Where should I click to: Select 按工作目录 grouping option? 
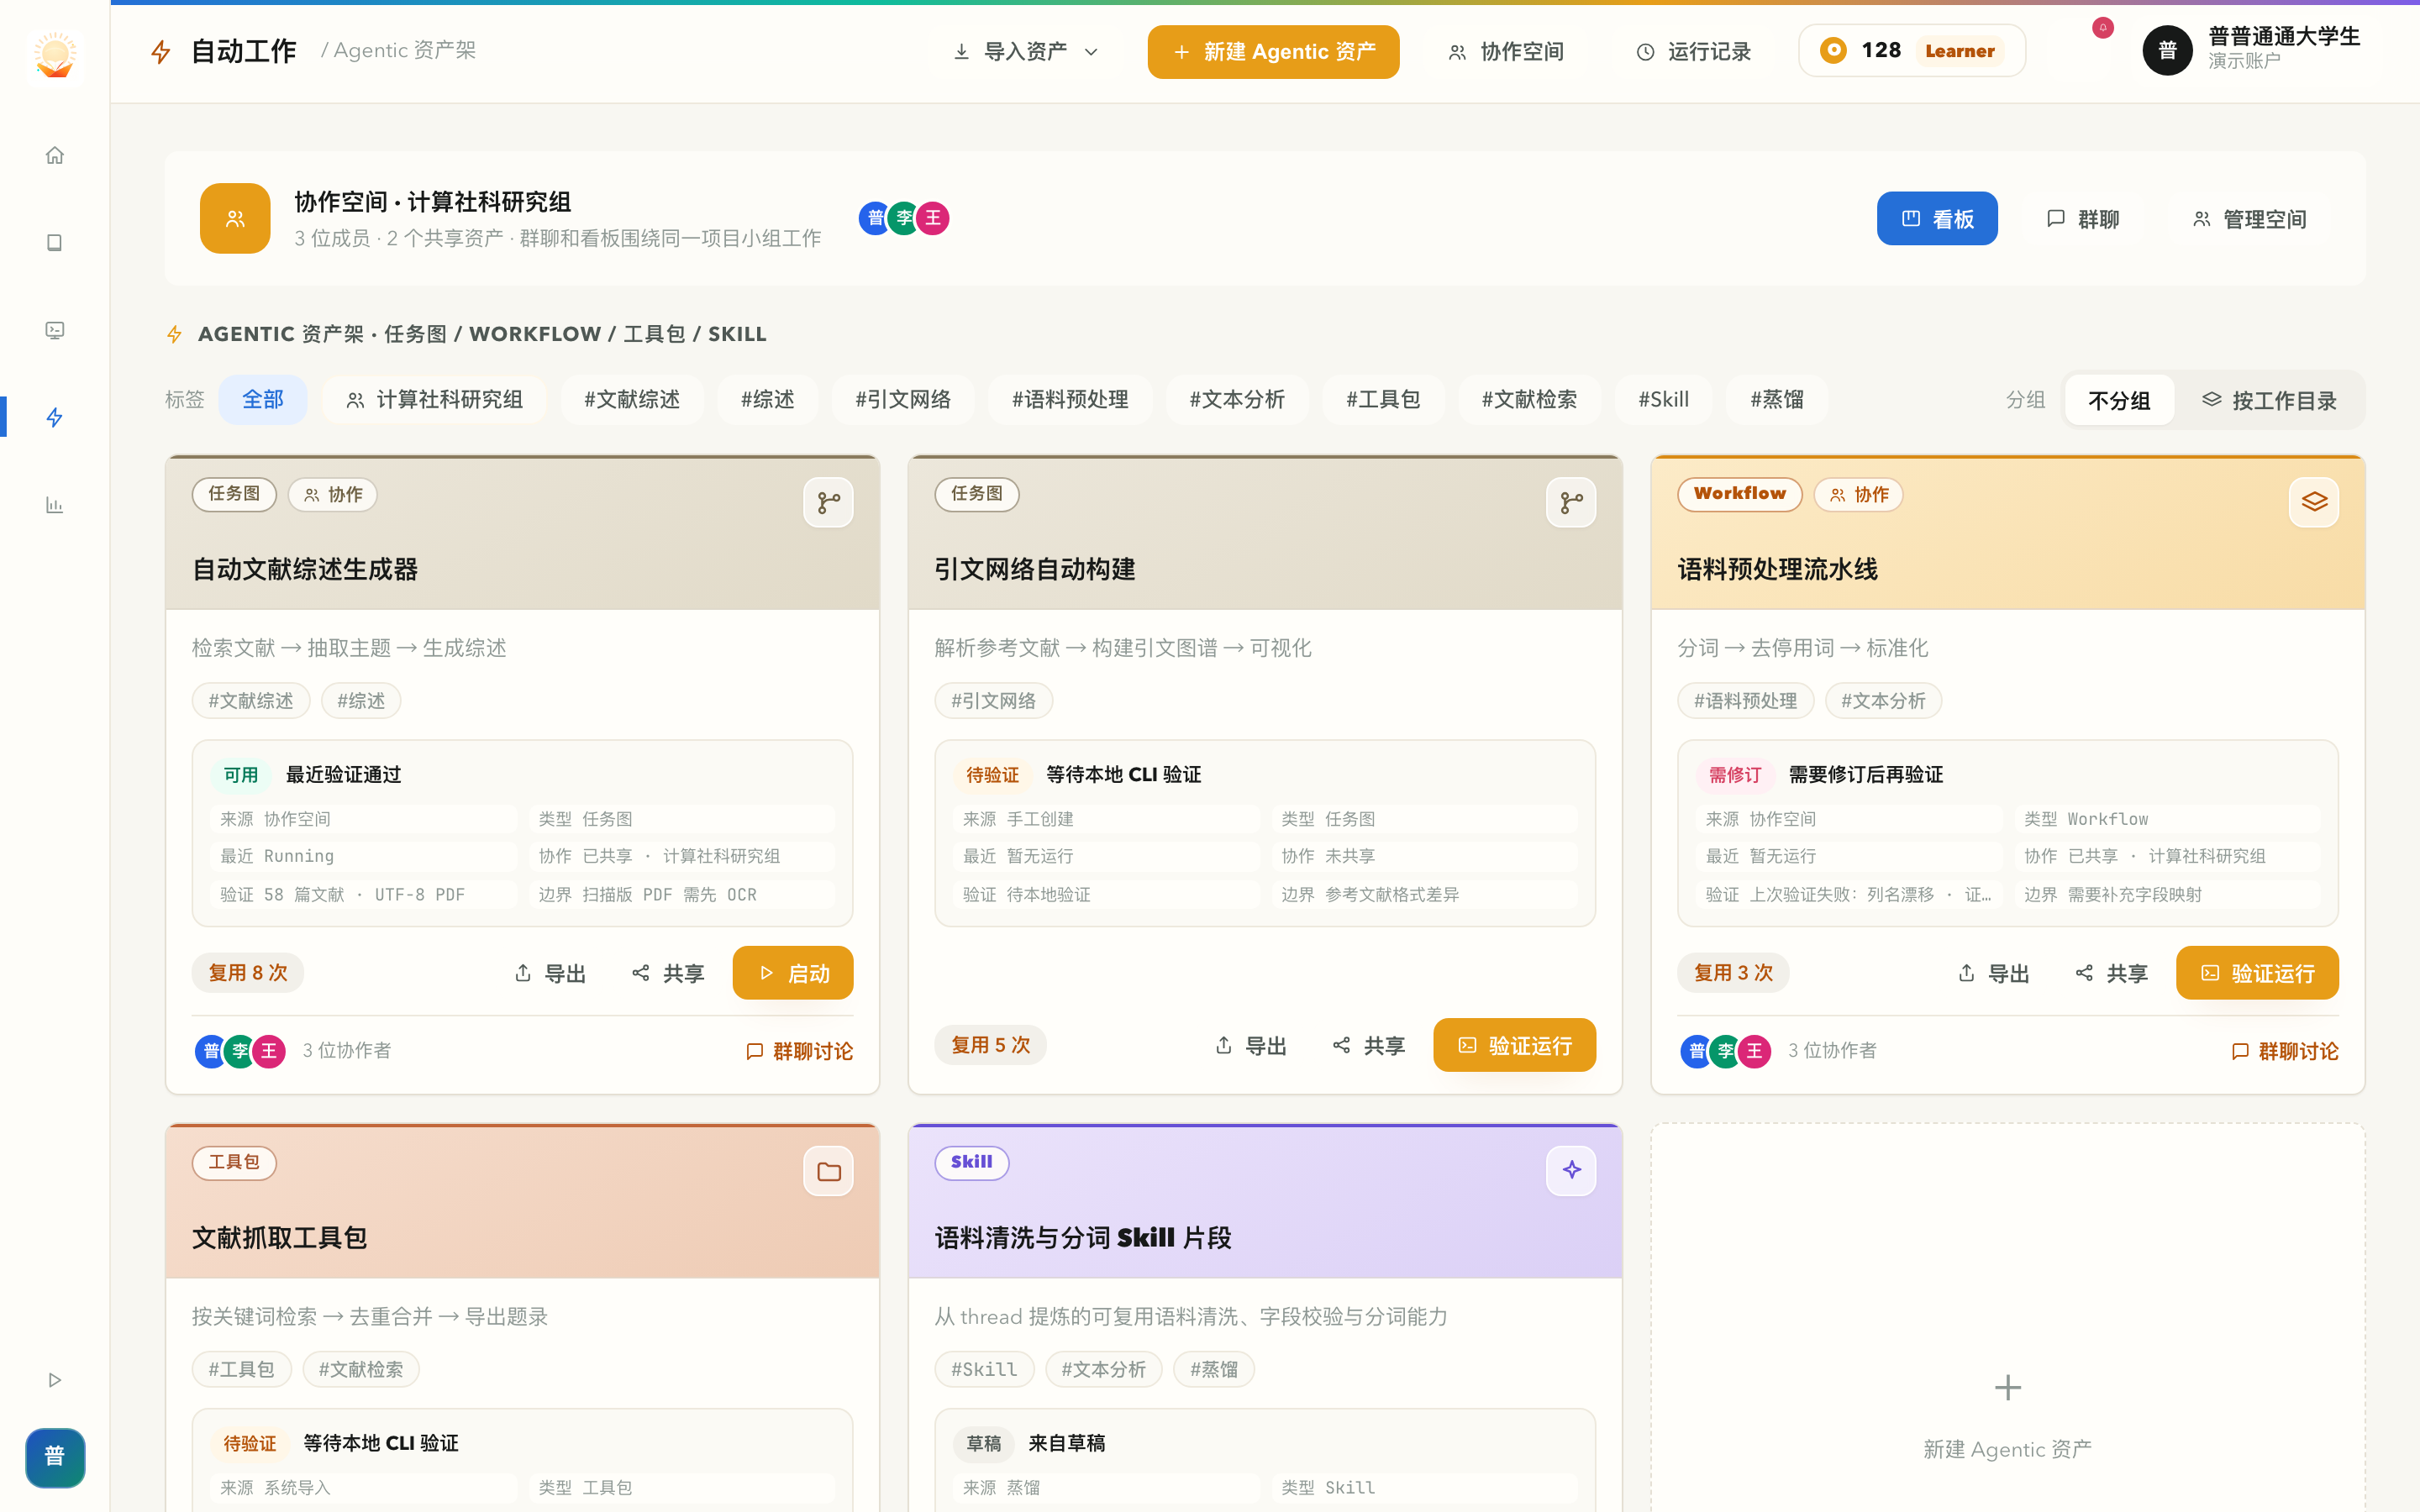tap(2269, 401)
